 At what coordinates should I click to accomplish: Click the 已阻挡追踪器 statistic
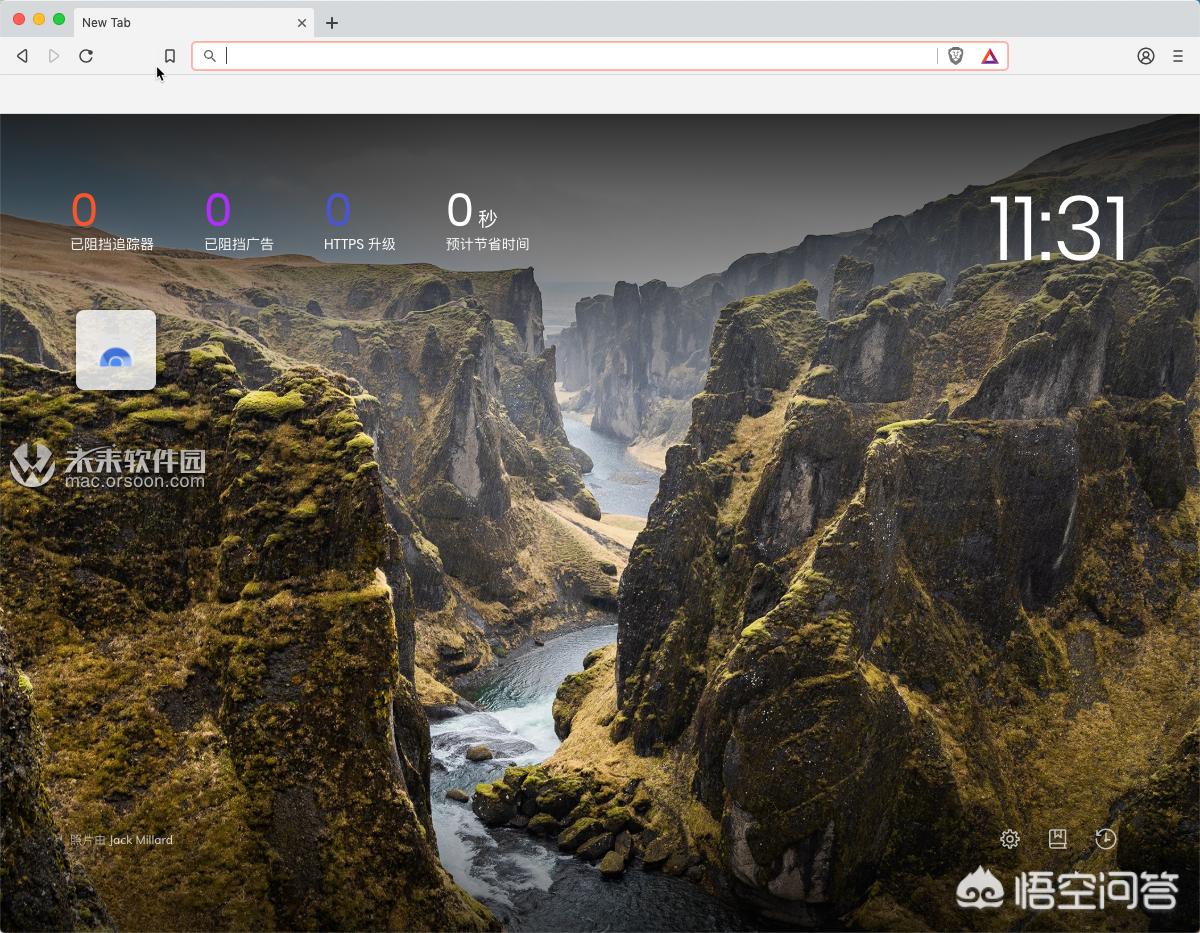pyautogui.click(x=112, y=222)
